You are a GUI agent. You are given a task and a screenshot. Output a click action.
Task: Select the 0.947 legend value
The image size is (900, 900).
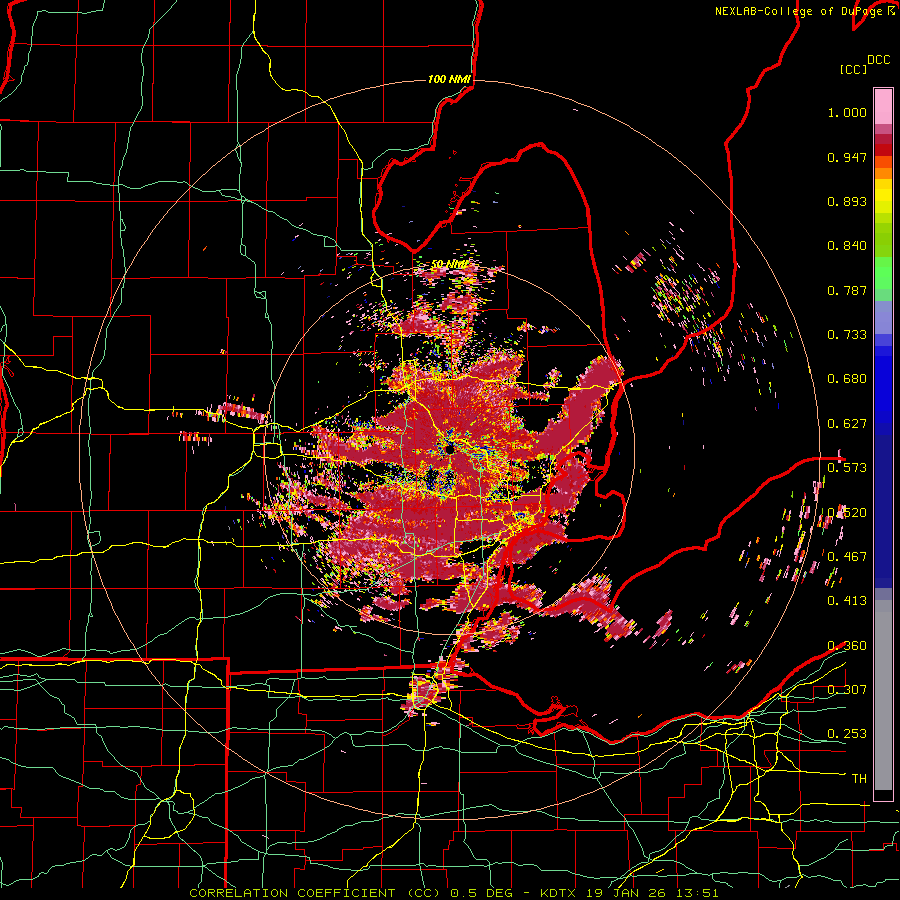point(847,157)
